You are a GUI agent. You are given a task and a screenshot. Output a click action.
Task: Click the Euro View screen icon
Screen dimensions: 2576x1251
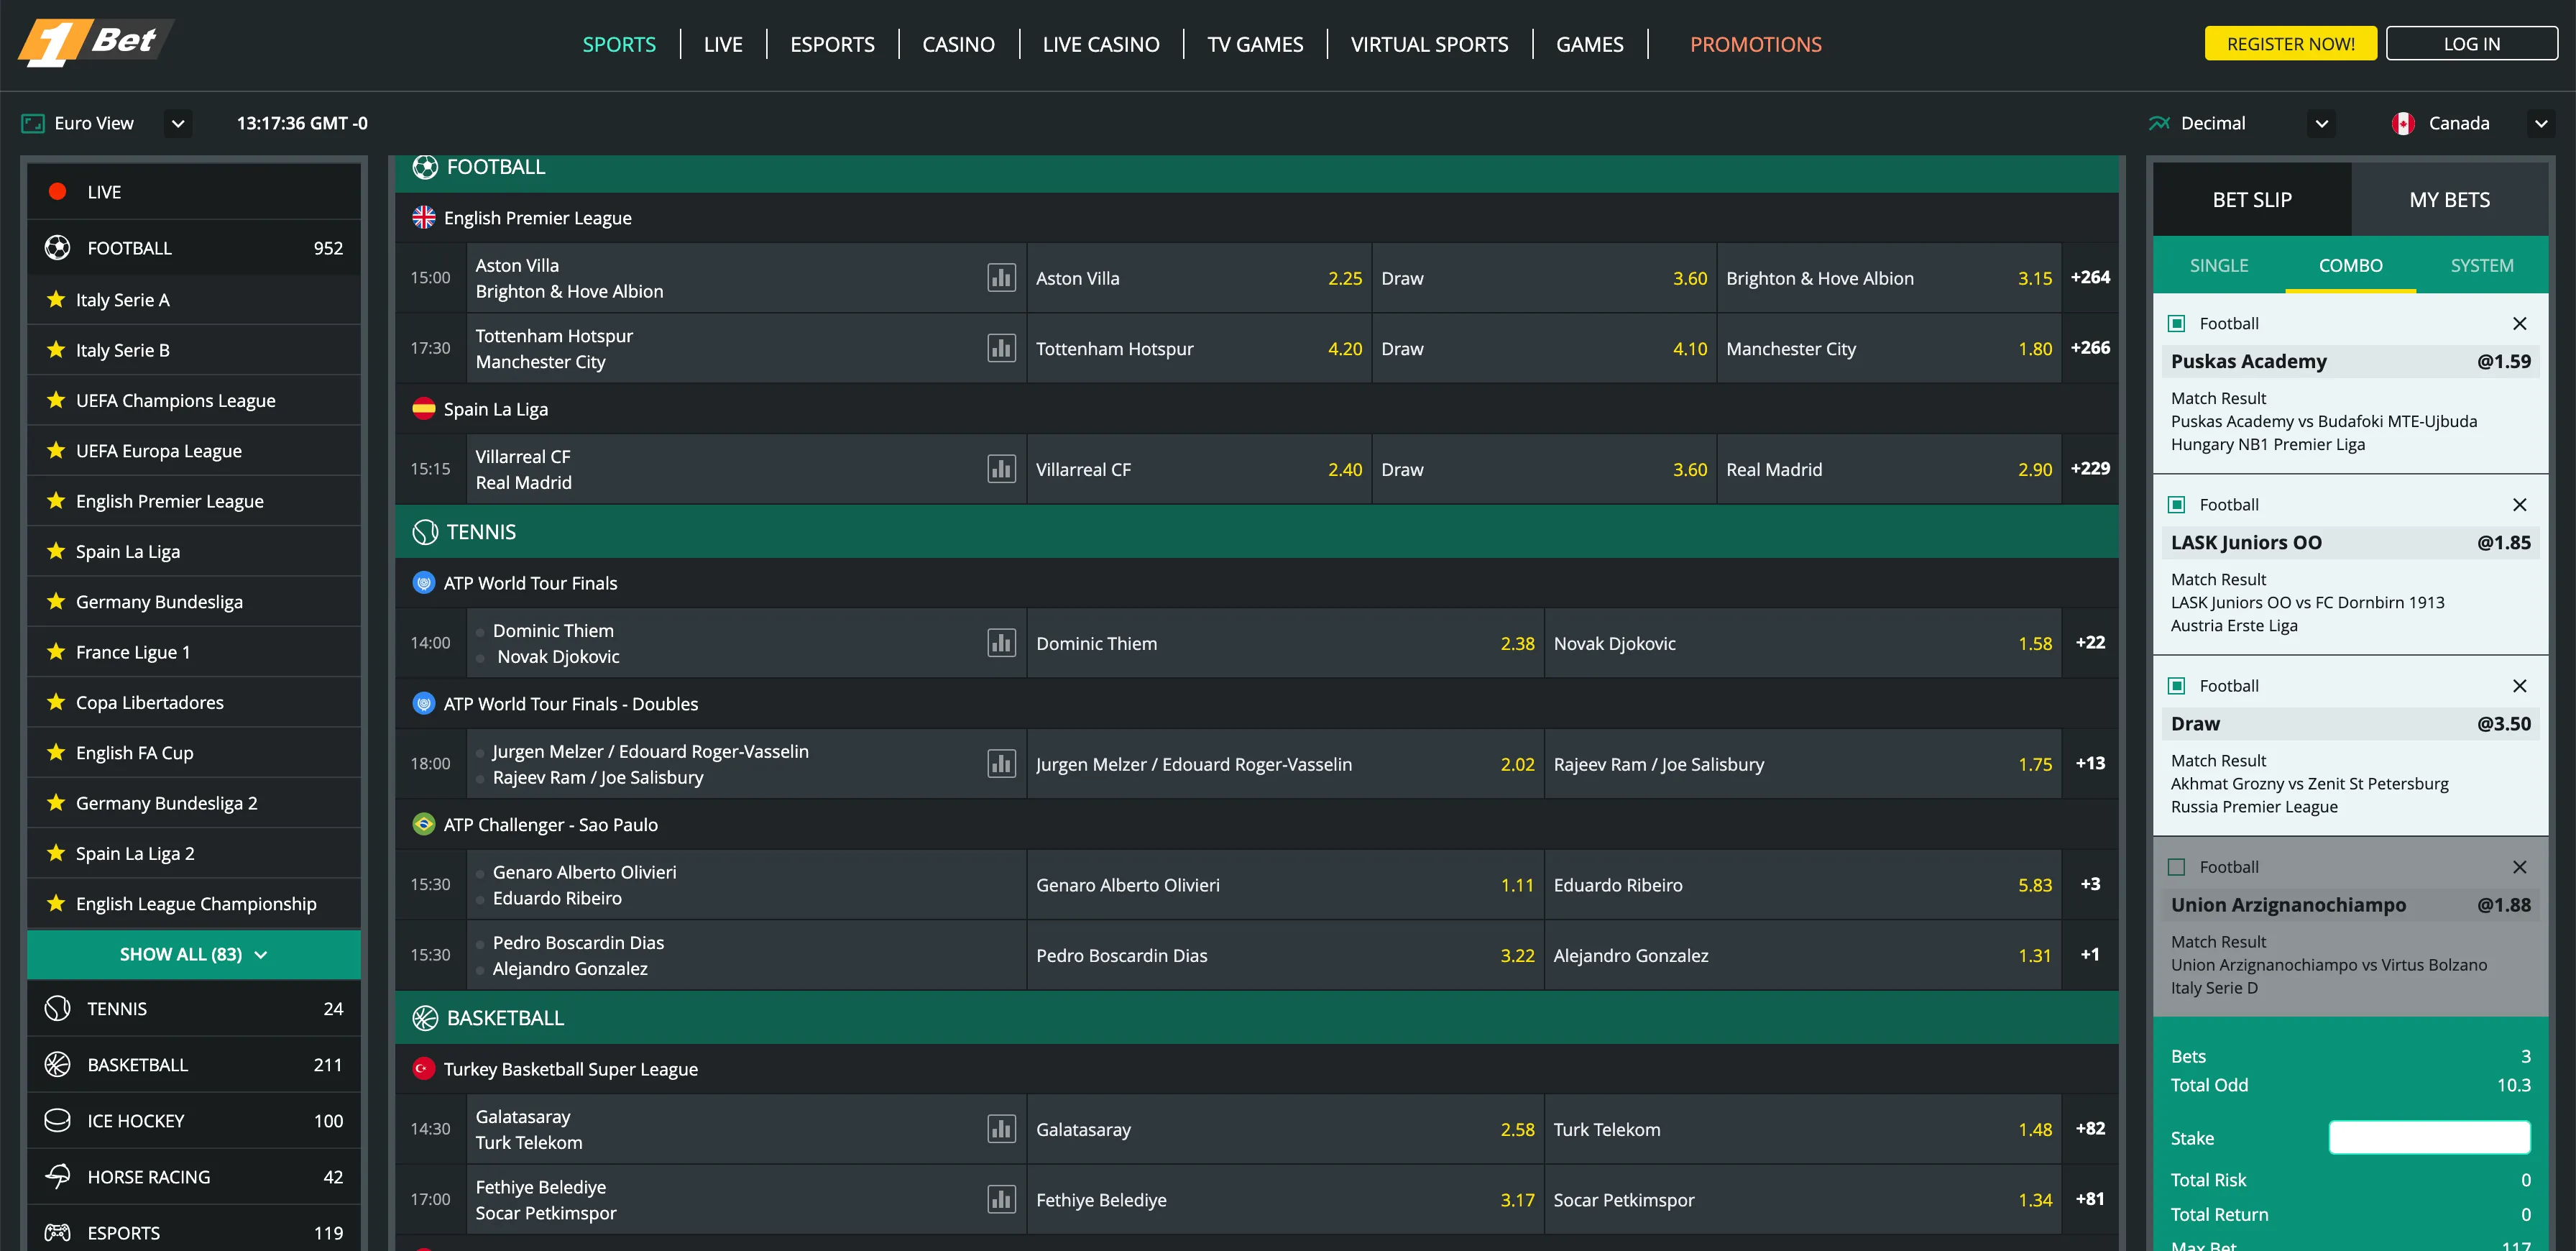(33, 123)
